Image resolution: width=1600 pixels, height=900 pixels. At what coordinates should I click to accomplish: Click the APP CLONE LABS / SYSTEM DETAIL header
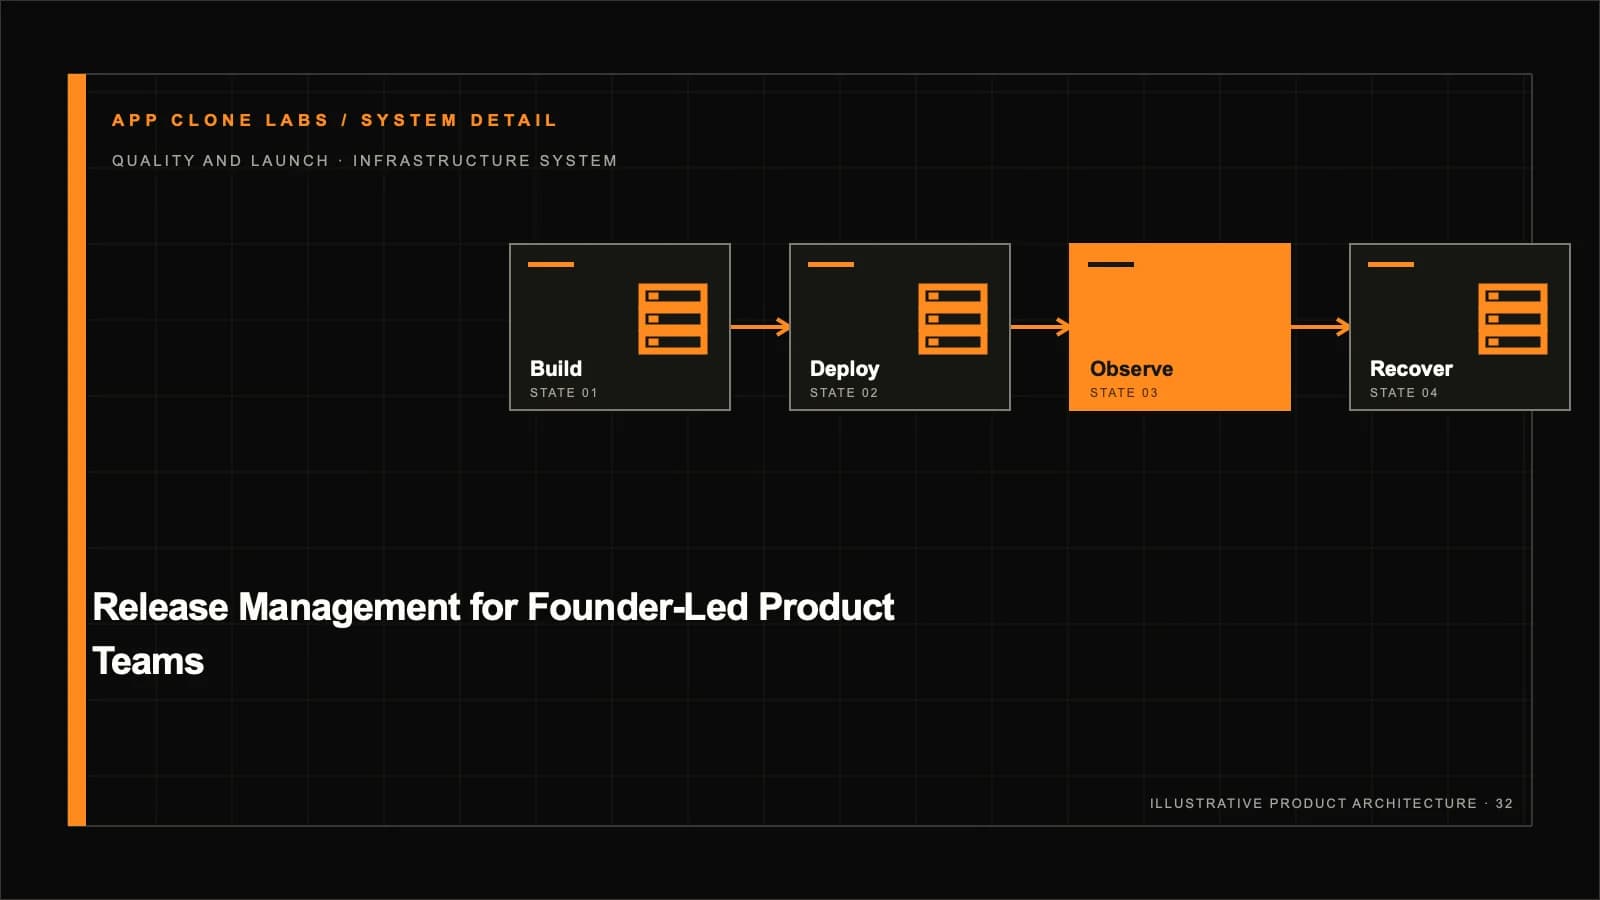(x=334, y=120)
